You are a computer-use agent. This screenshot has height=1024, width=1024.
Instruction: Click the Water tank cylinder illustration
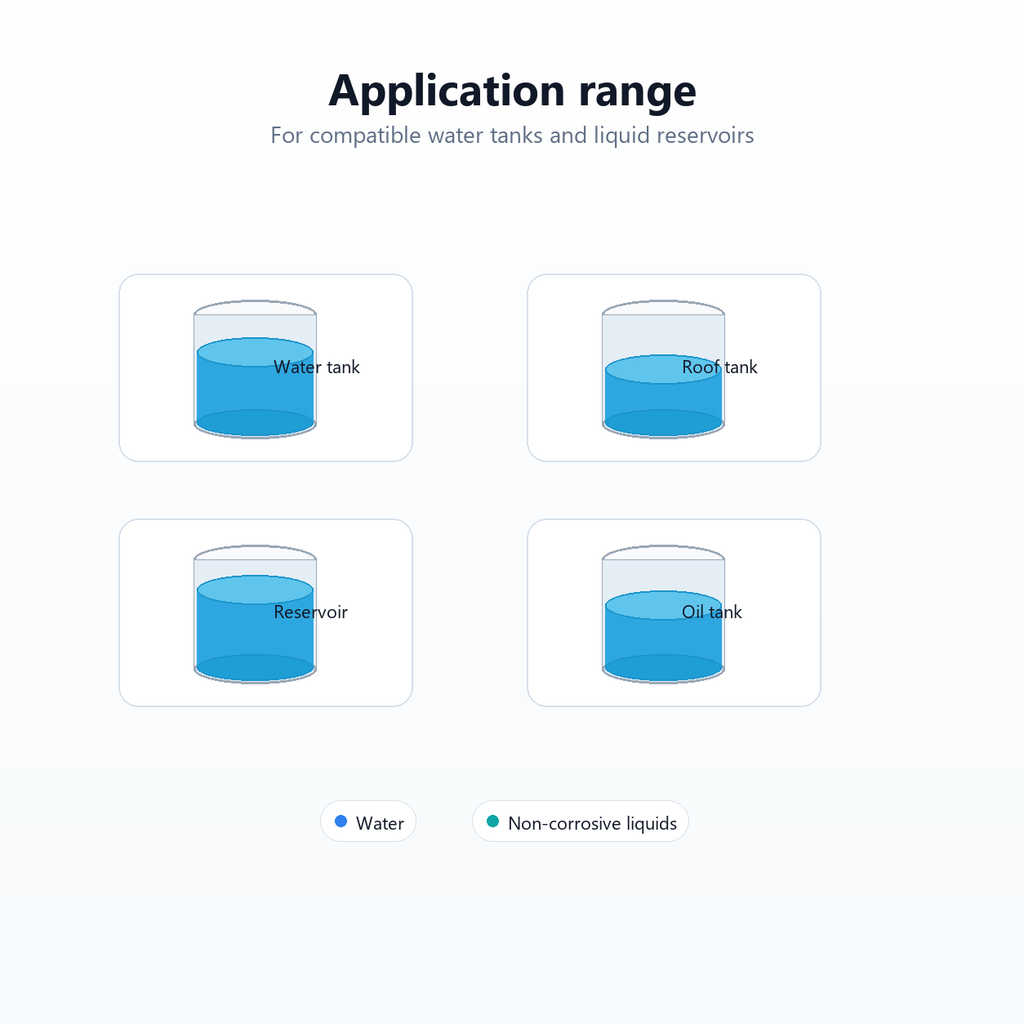[x=255, y=369]
